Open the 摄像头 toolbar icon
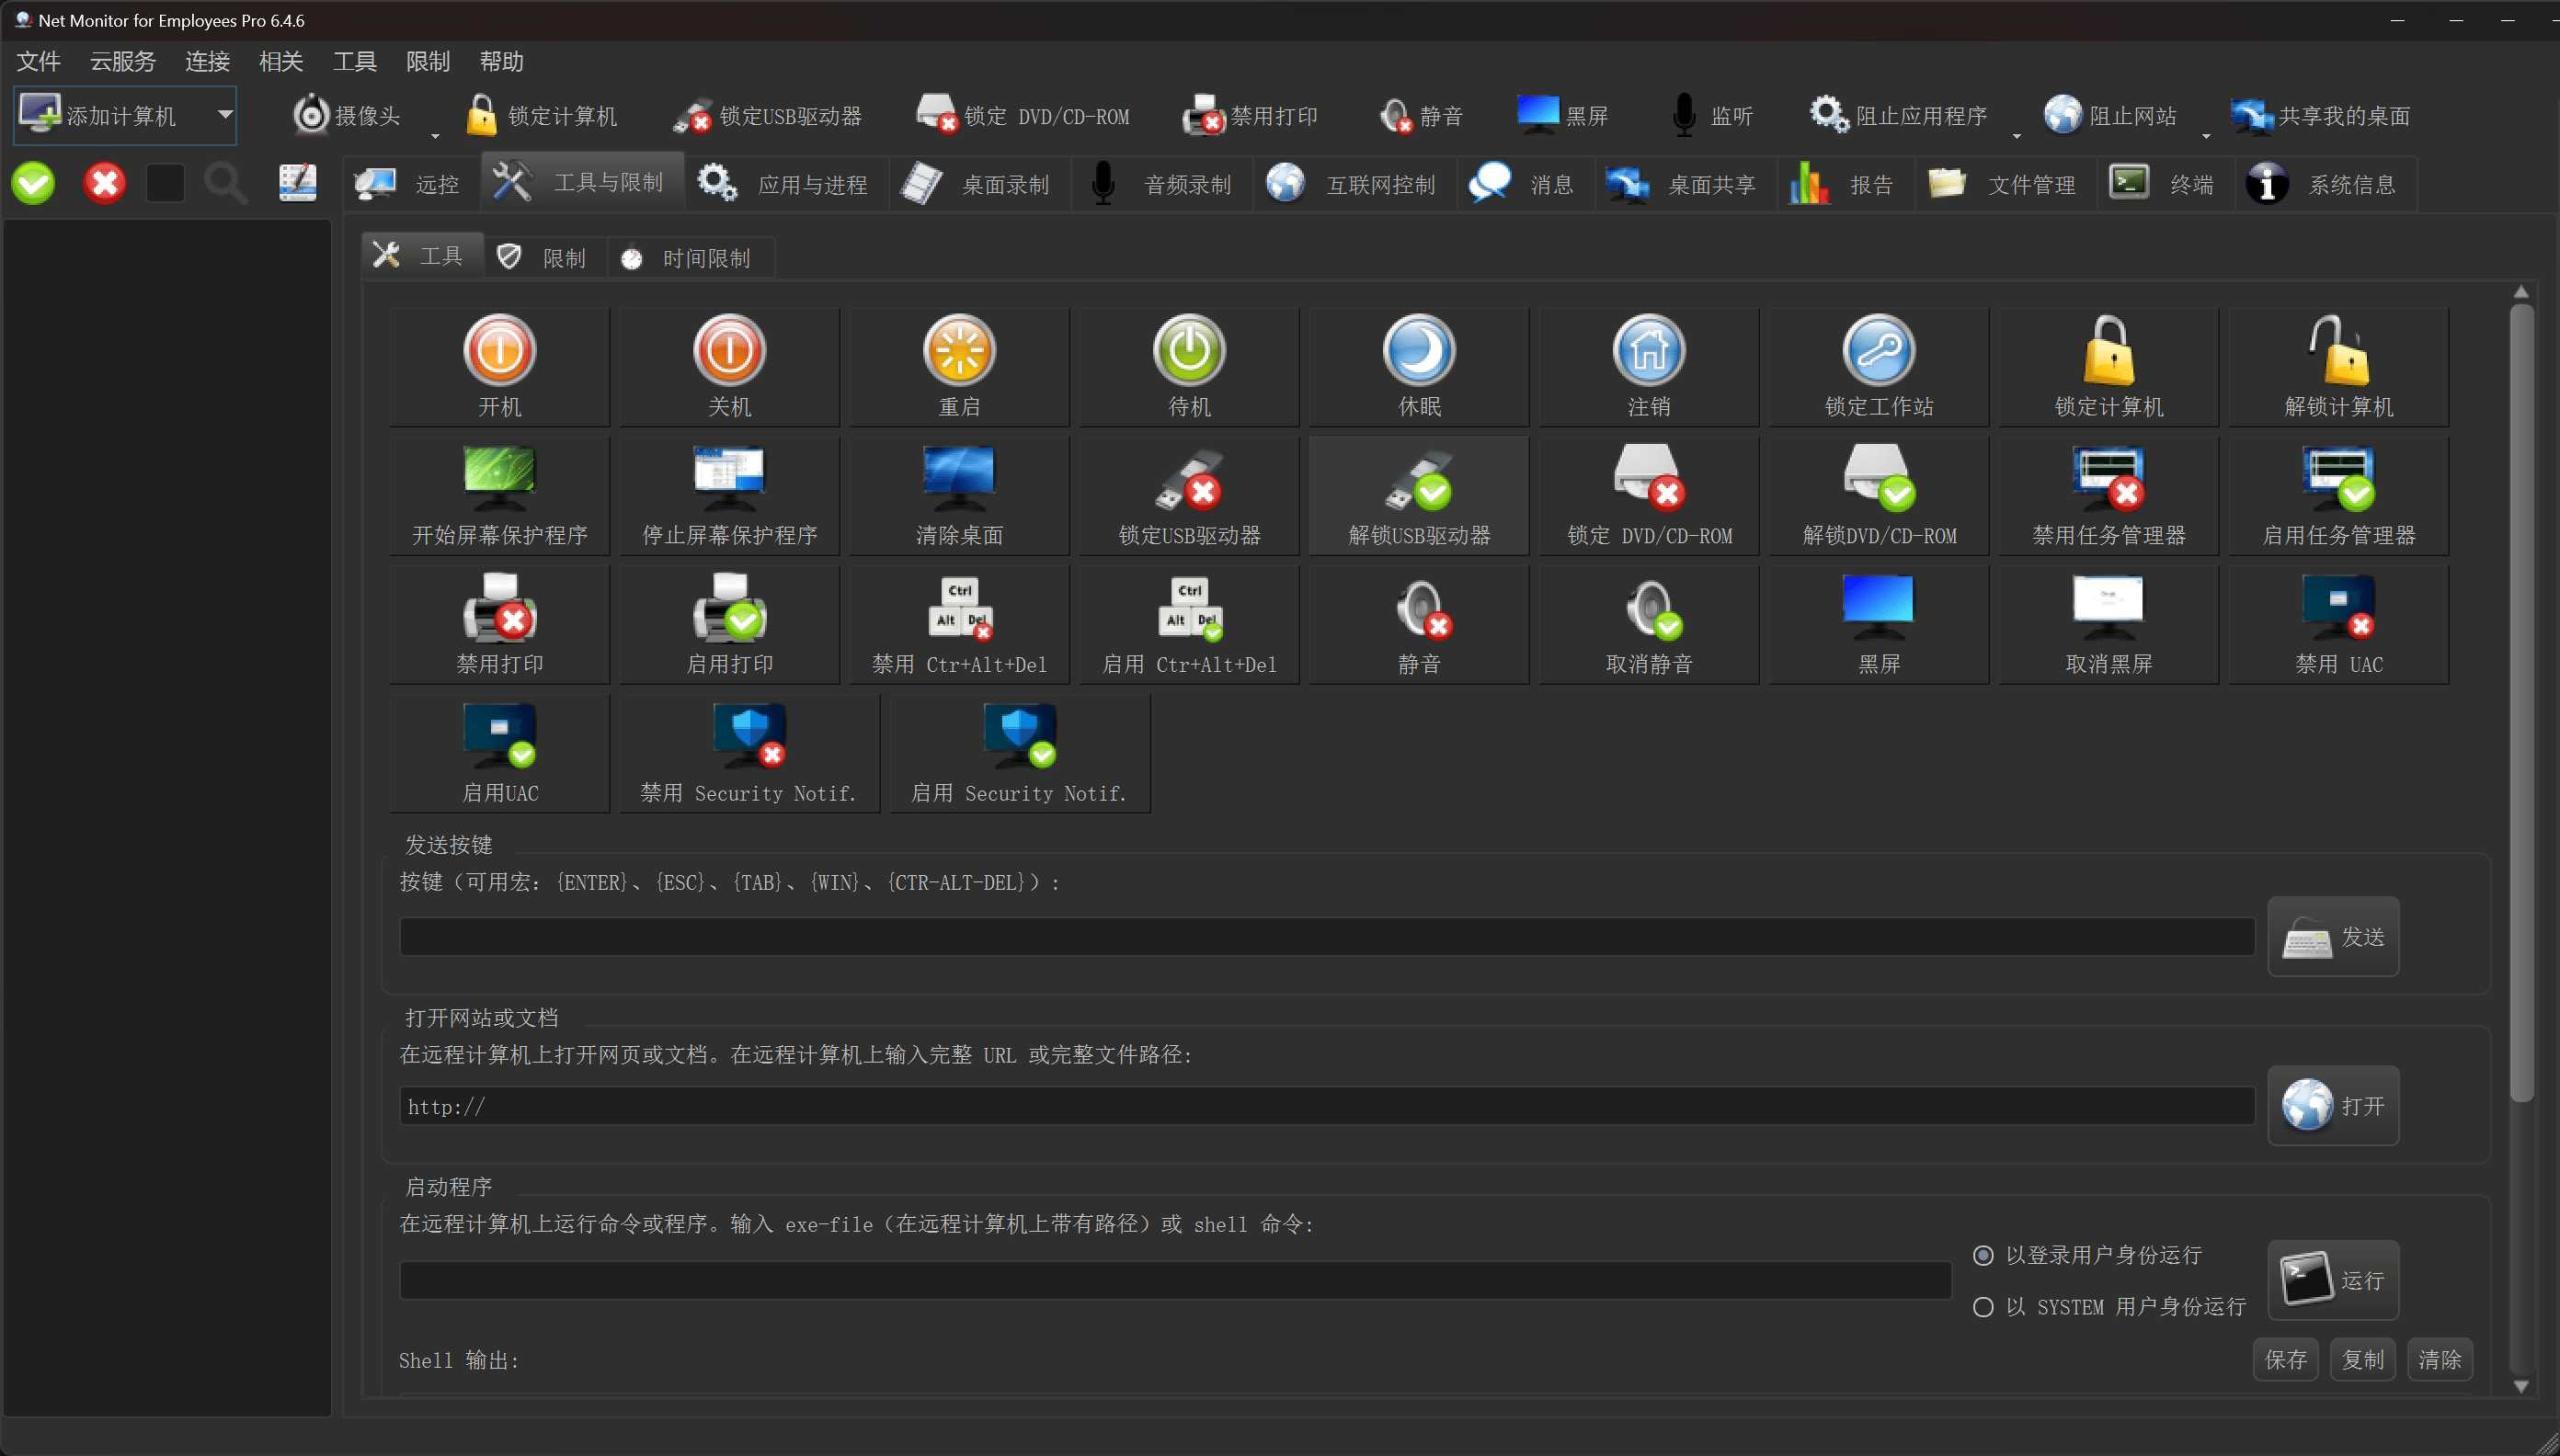The image size is (2560, 1456). click(x=345, y=115)
